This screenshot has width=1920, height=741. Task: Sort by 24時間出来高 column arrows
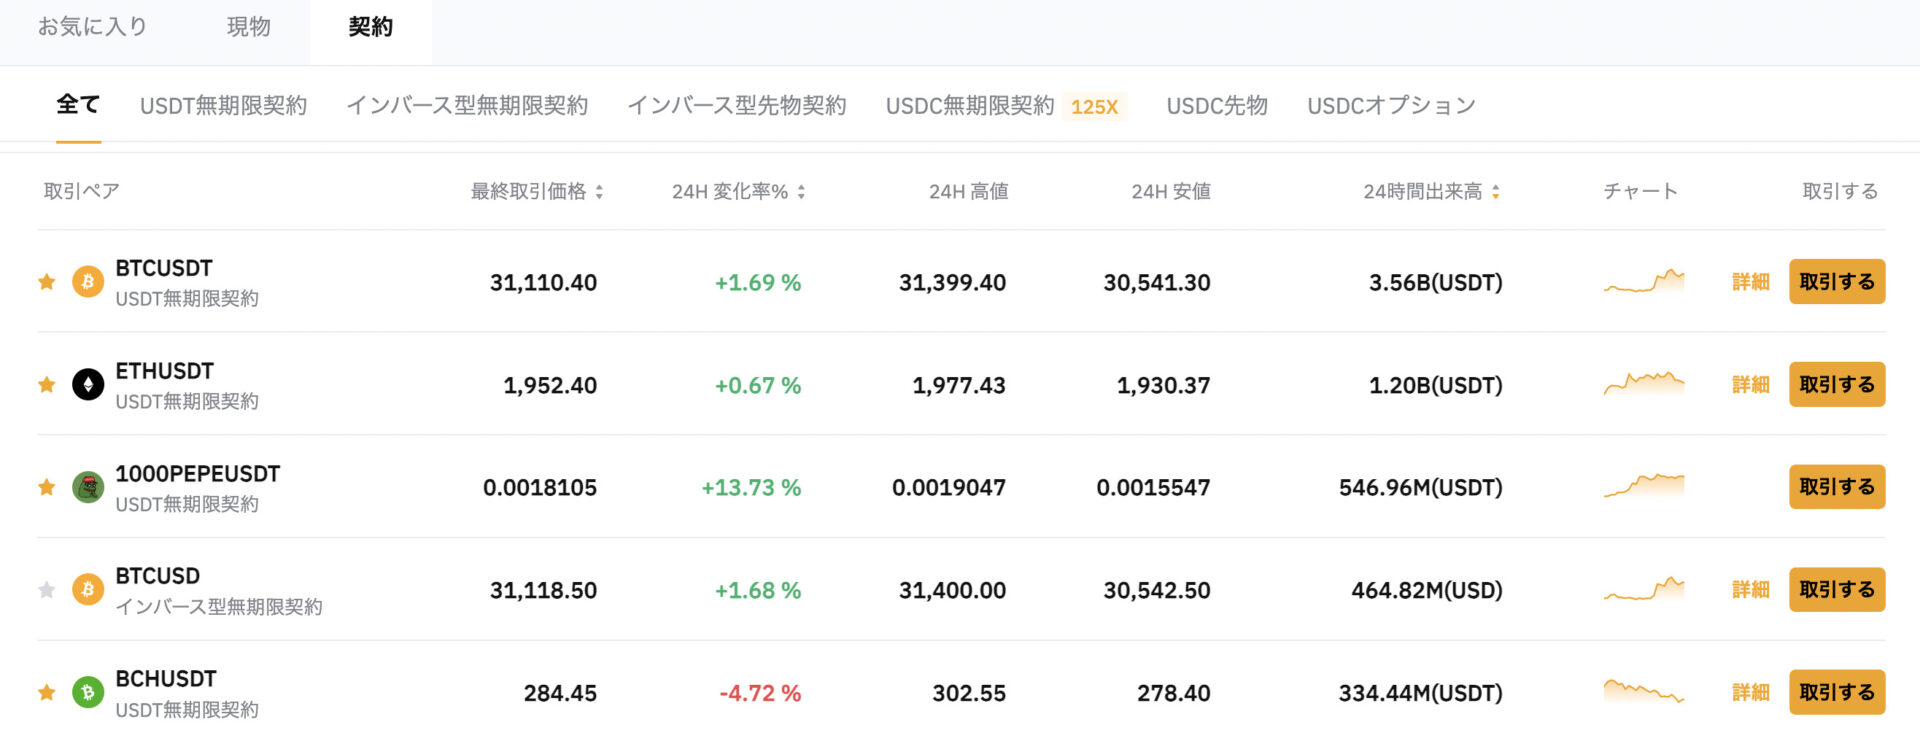pyautogui.click(x=1496, y=192)
